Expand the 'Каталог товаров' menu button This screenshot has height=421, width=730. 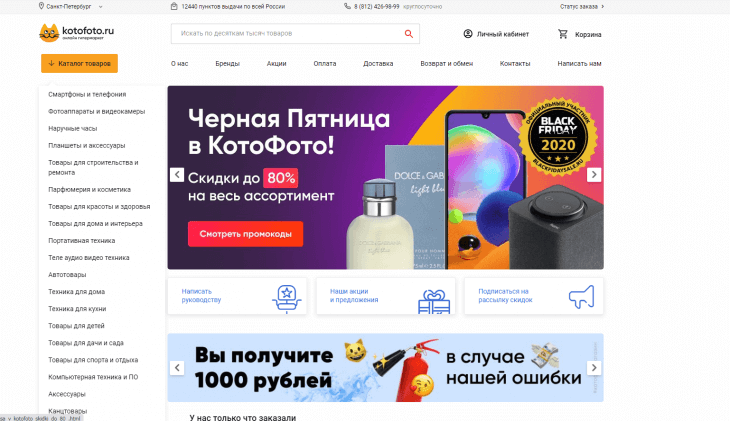[79, 63]
